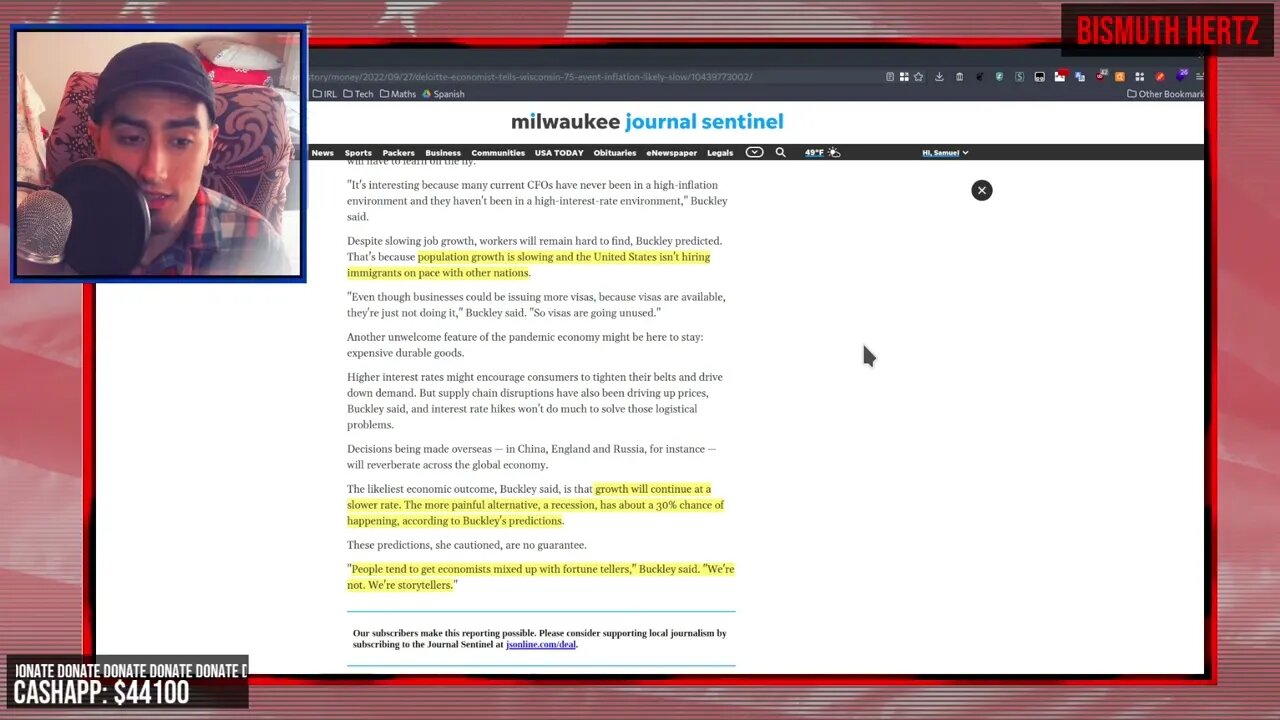Image resolution: width=1280 pixels, height=720 pixels.
Task: Click the weather icon beside 49°F
Action: tap(834, 153)
